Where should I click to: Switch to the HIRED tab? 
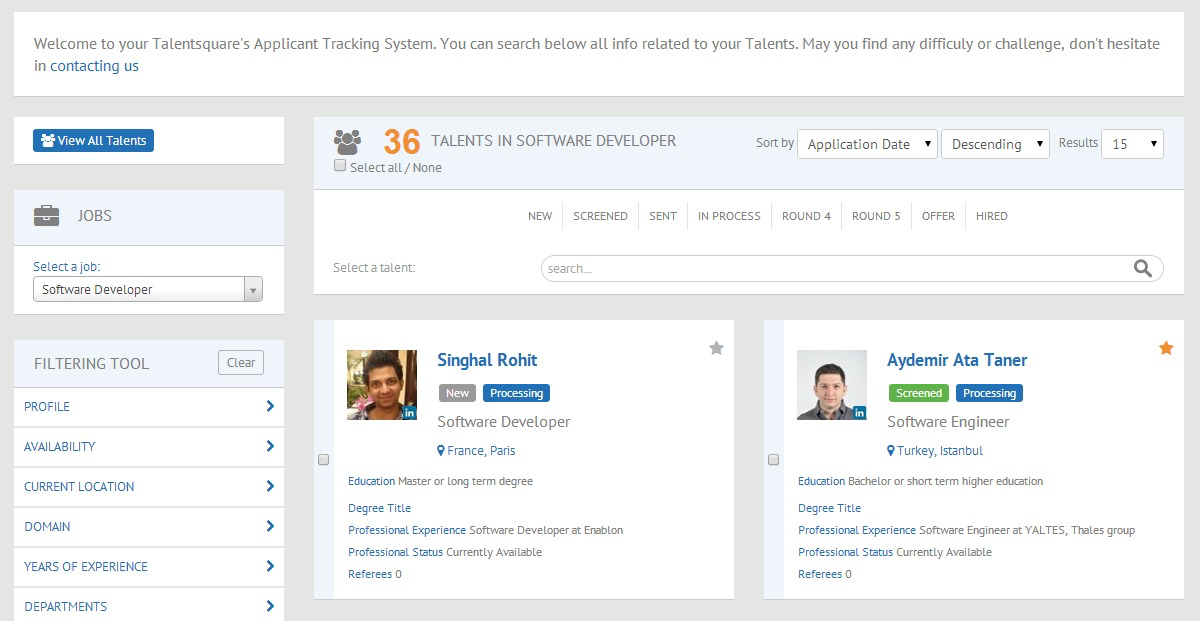click(x=991, y=216)
